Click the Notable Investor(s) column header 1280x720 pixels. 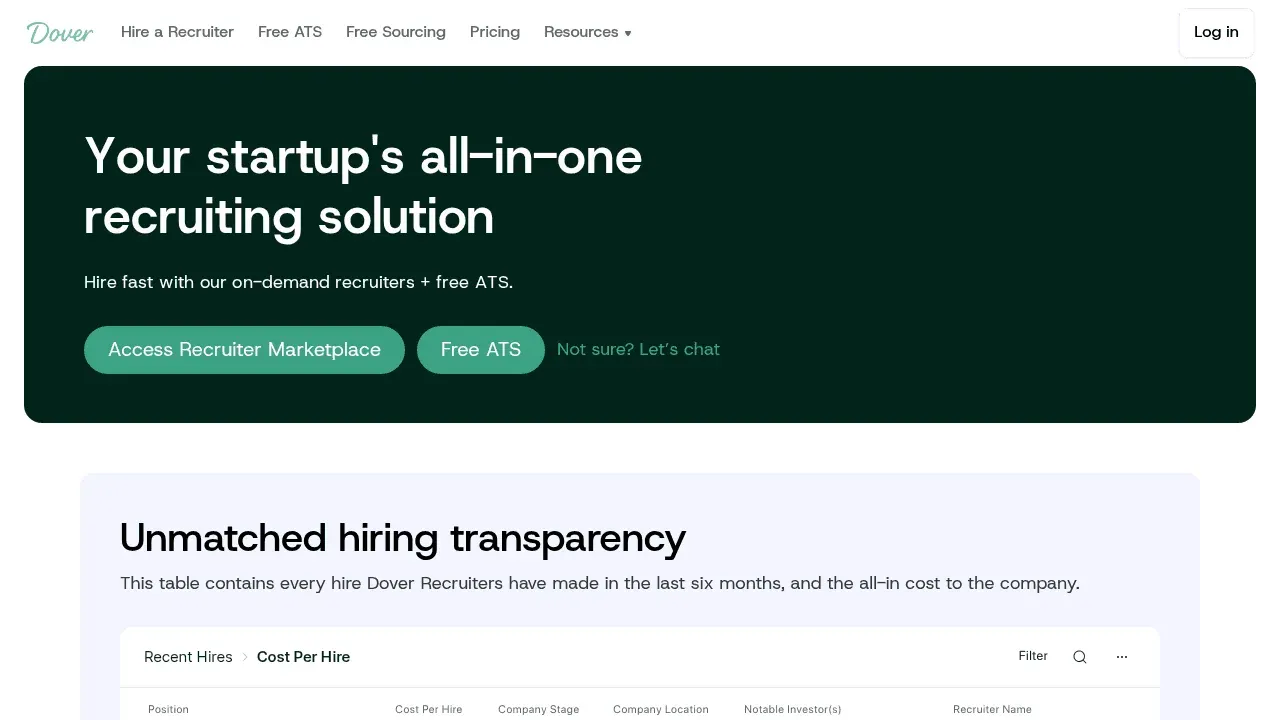(x=793, y=709)
